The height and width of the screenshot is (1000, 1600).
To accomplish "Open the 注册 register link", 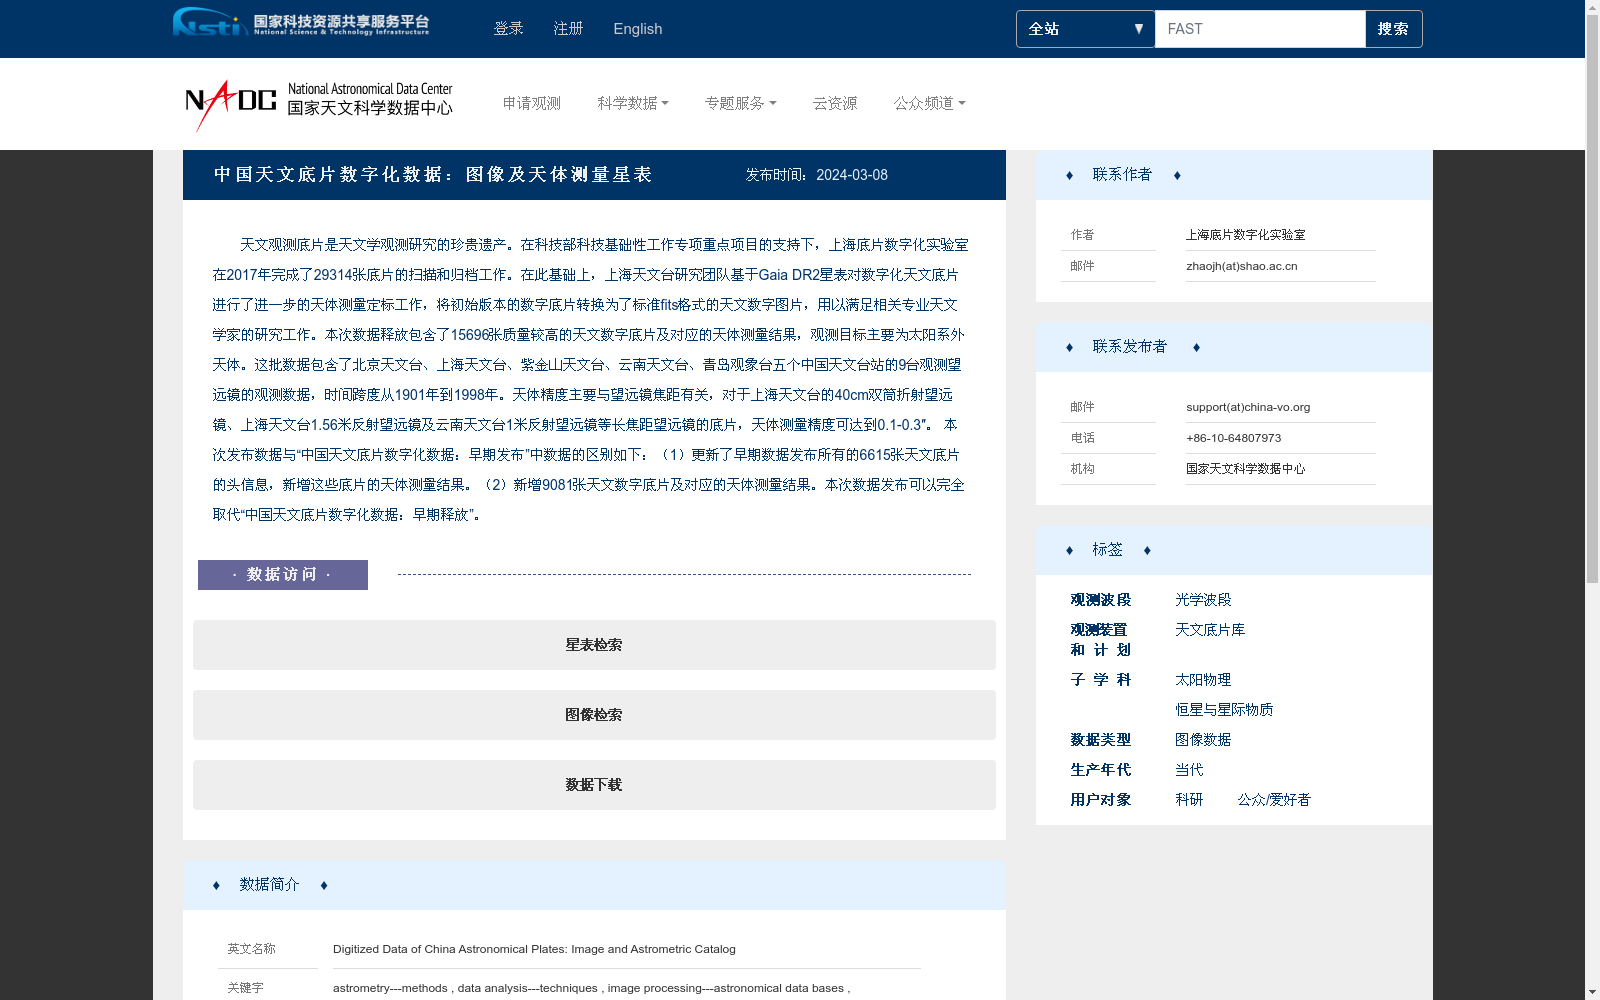I will pos(569,29).
